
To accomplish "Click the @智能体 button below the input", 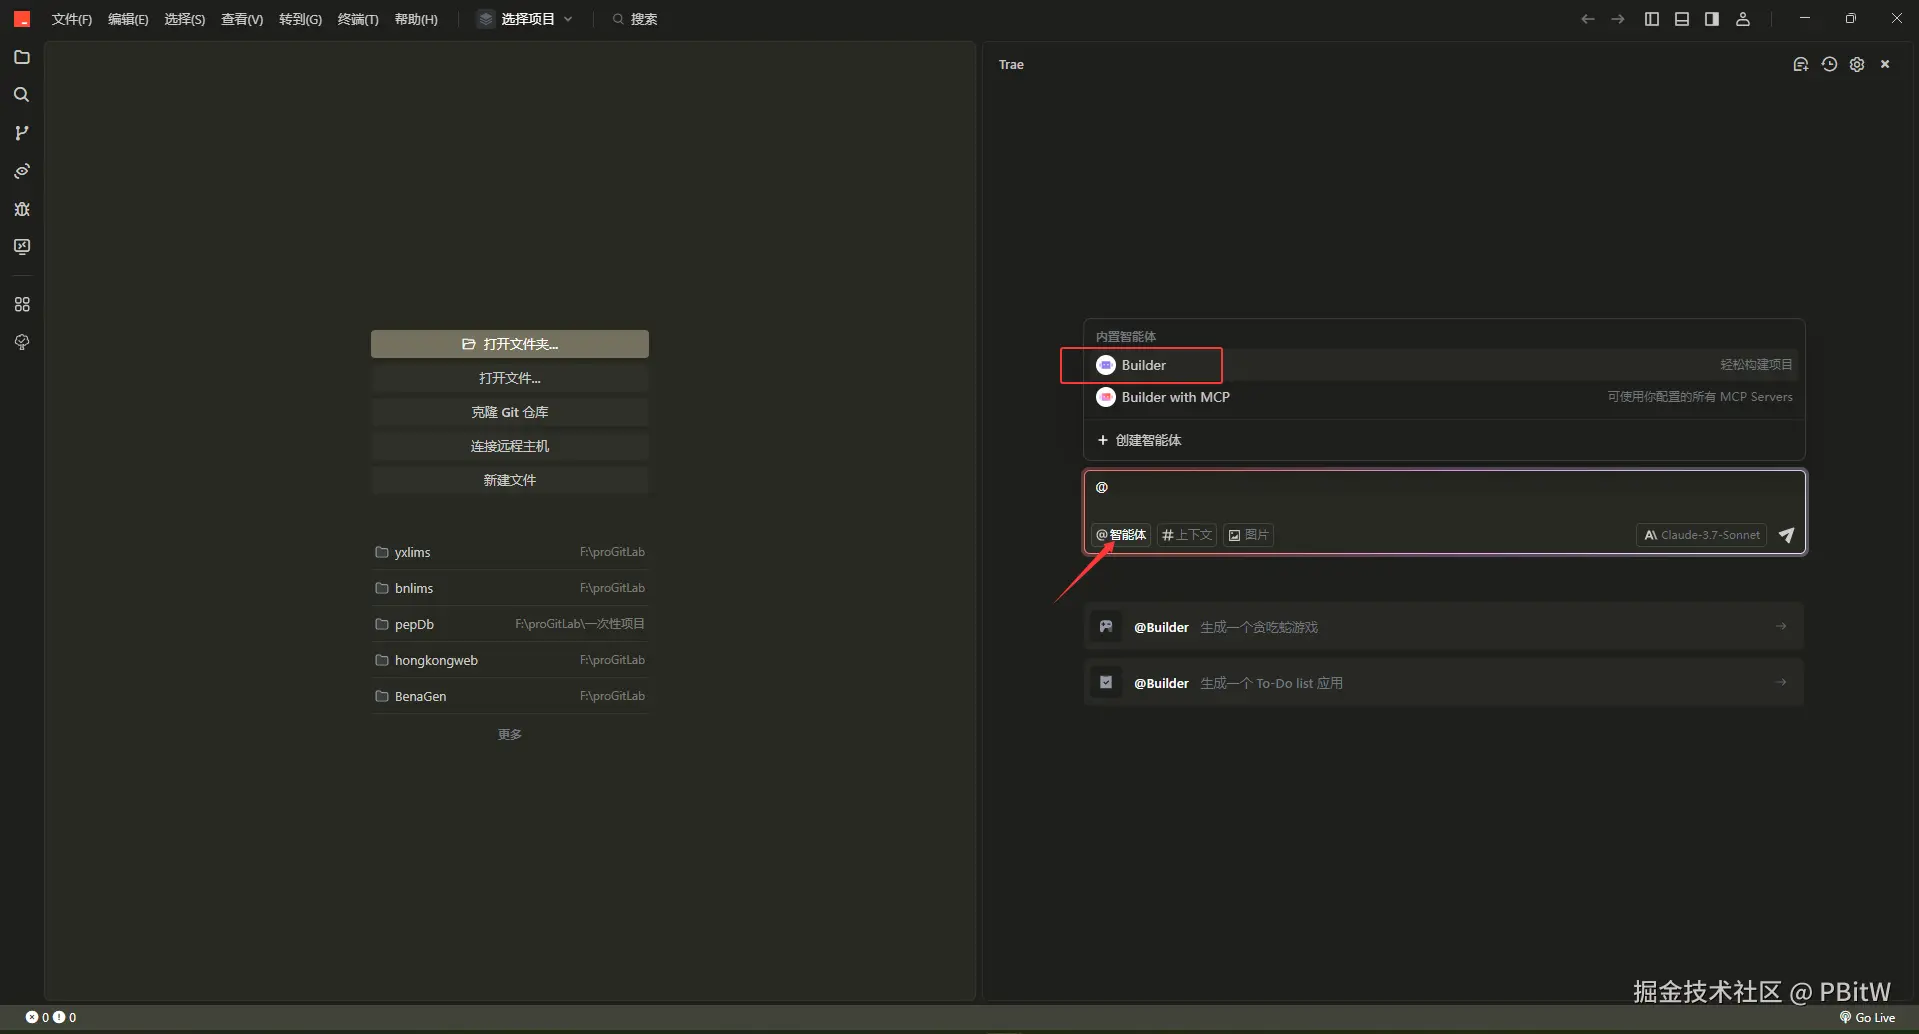I will click(1121, 535).
